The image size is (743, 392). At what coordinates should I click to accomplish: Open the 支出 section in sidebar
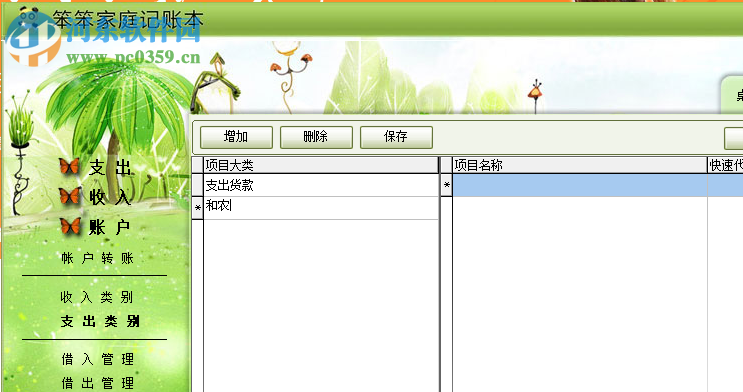109,167
